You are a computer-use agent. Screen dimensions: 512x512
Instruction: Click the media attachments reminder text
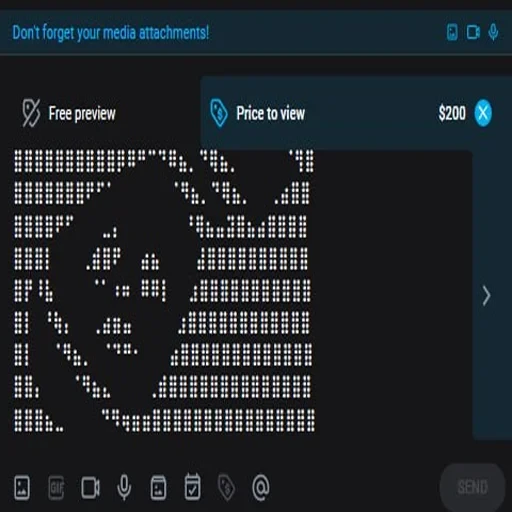point(111,33)
